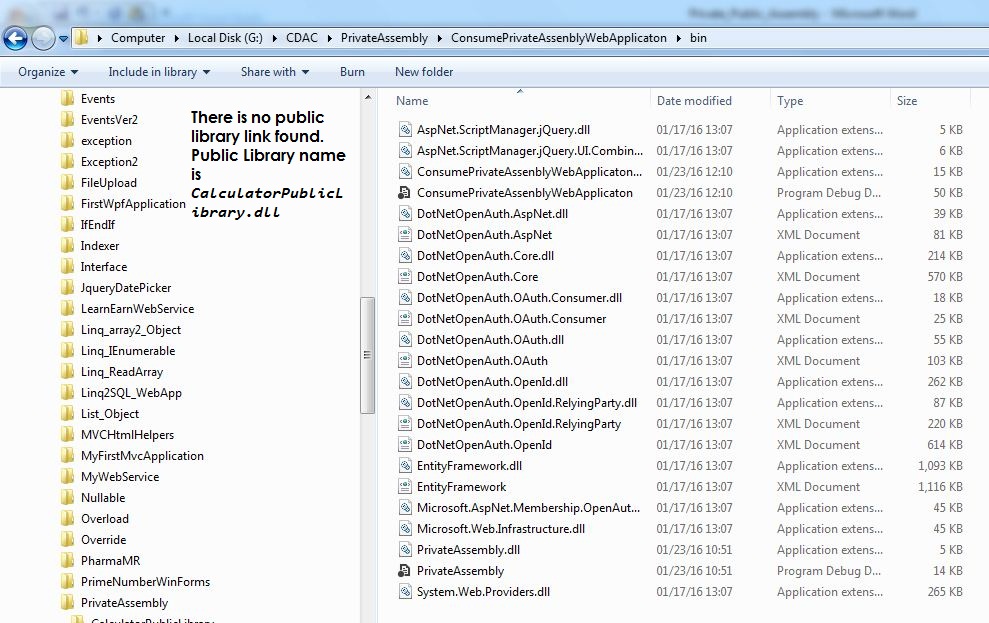
Task: Select the Microsoft.Web.Infrastructure.dll file icon
Action: [x=404, y=528]
